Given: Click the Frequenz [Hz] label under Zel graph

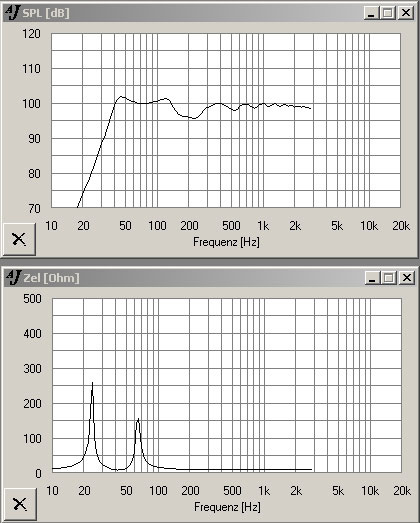Looking at the screenshot, I should [227, 507].
